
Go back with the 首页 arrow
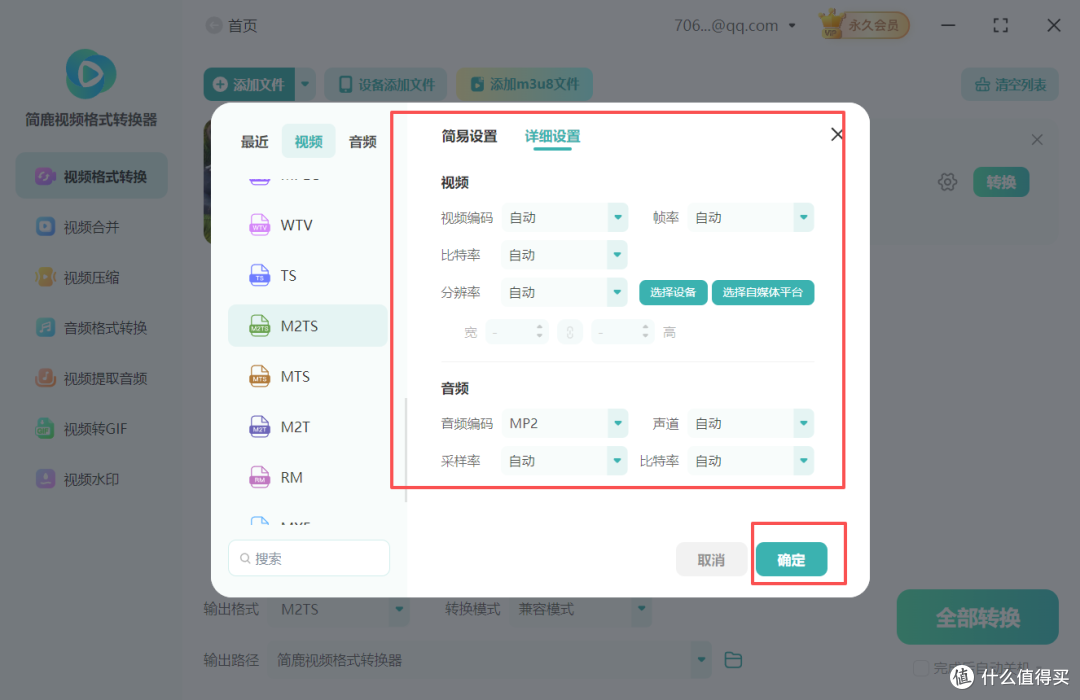[214, 25]
